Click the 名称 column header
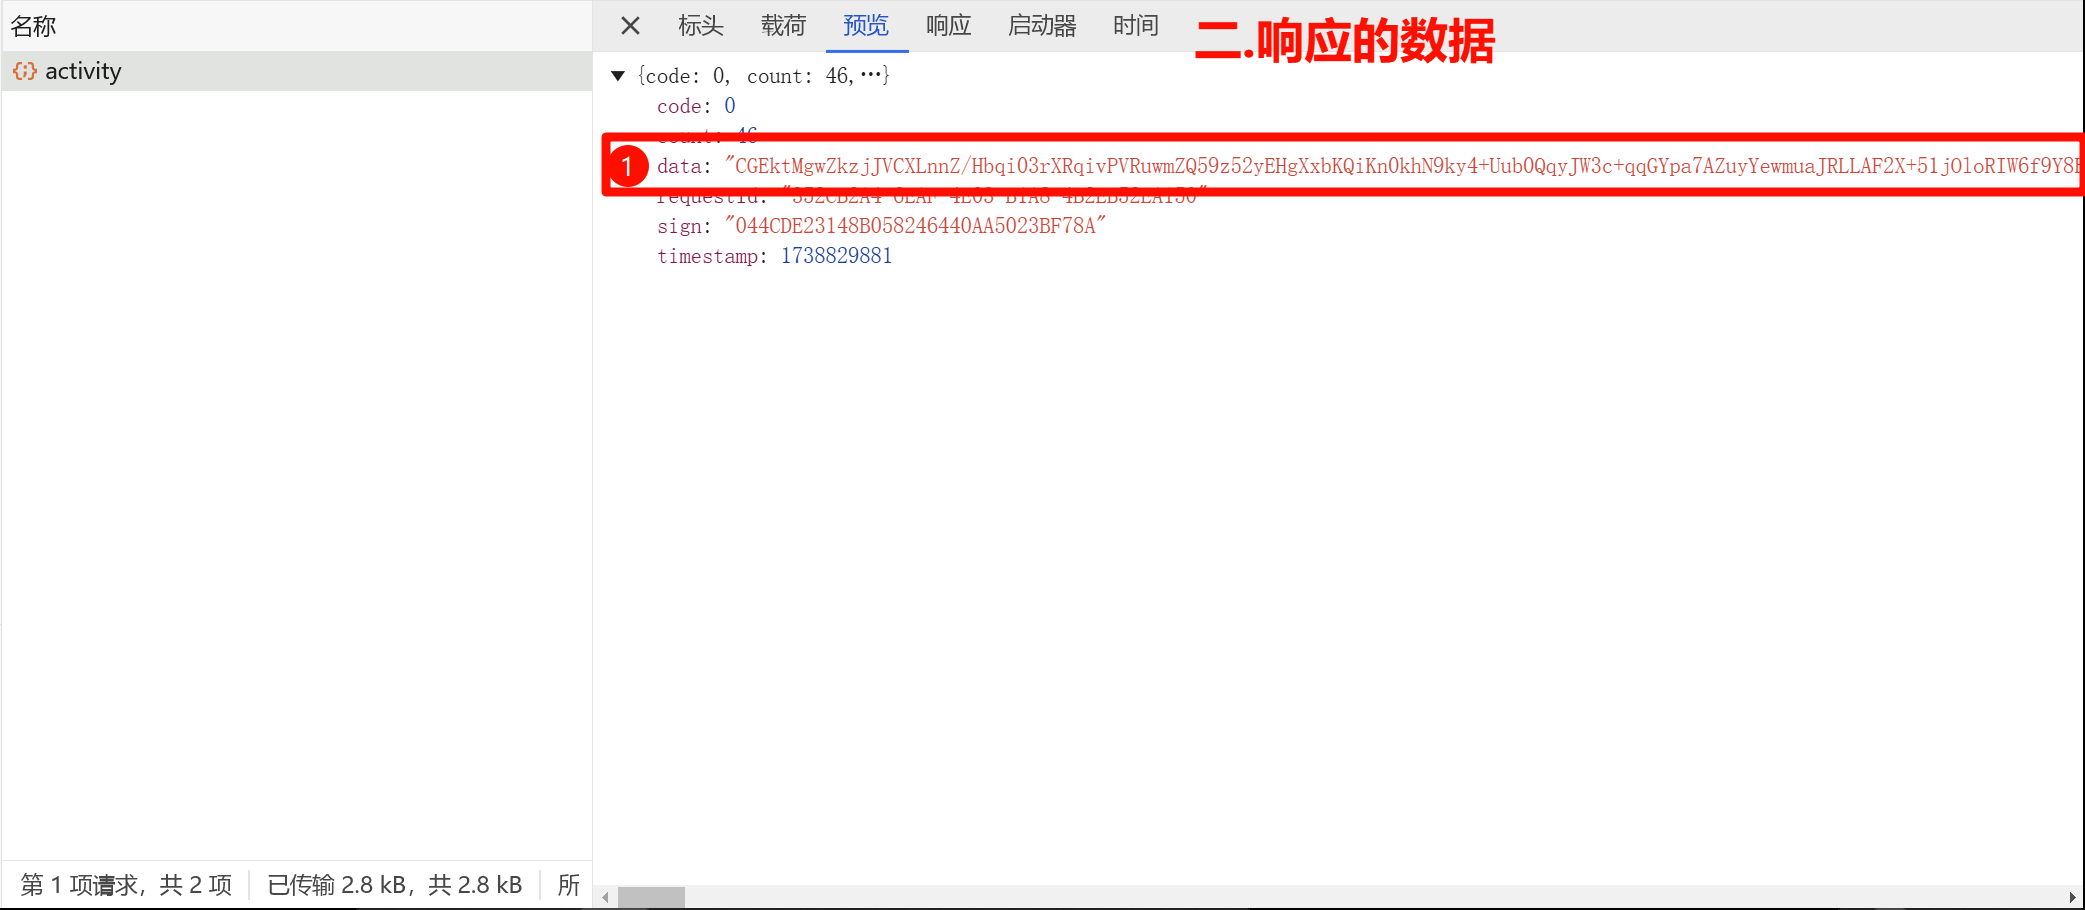 tap(34, 26)
